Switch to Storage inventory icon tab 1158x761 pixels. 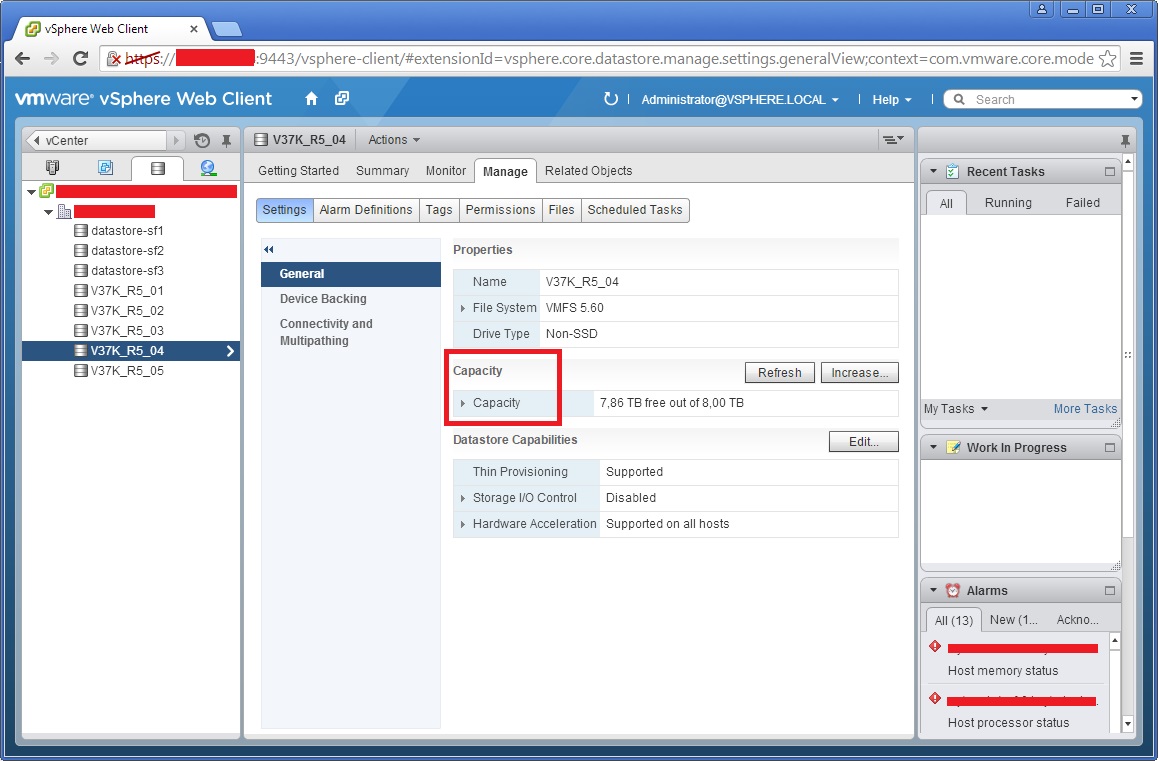pyautogui.click(x=157, y=168)
